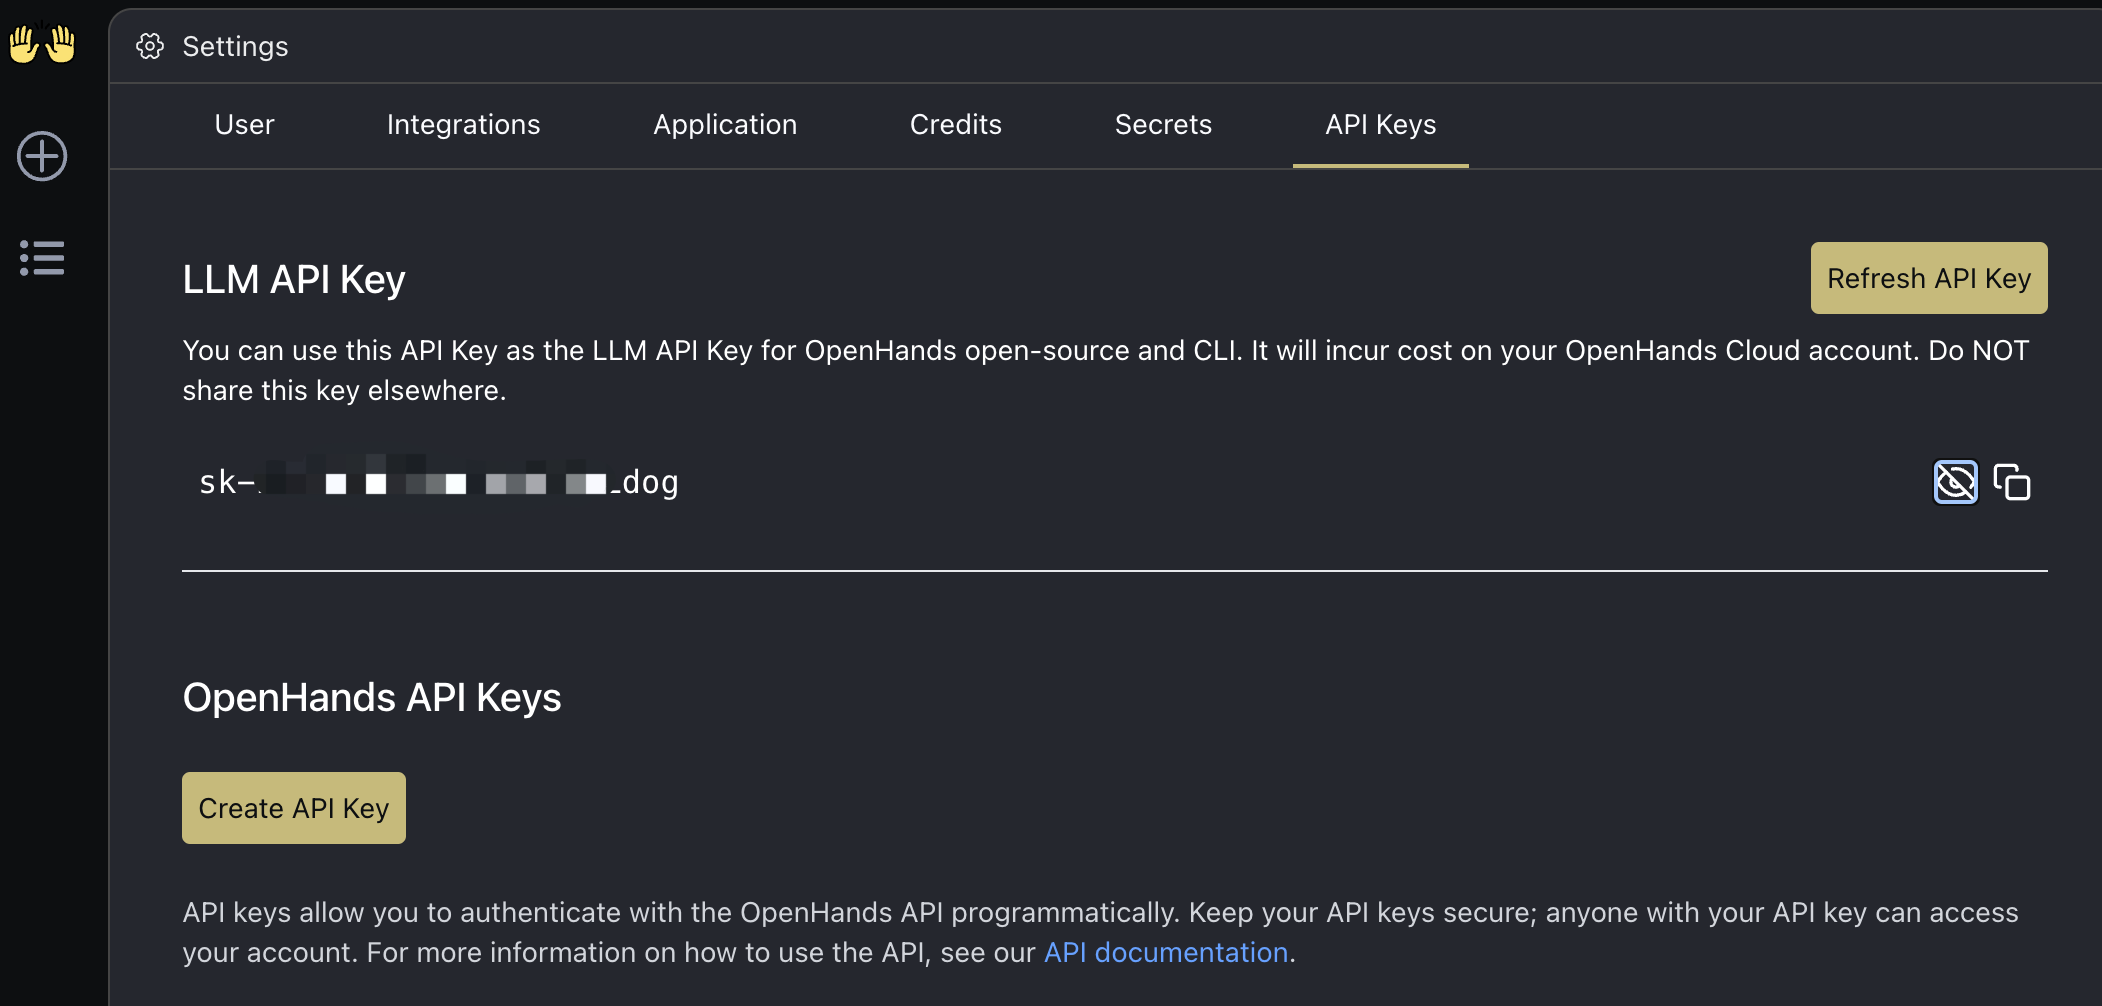This screenshot has height=1006, width=2102.
Task: Click the Refresh API Key button
Action: coord(1929,278)
